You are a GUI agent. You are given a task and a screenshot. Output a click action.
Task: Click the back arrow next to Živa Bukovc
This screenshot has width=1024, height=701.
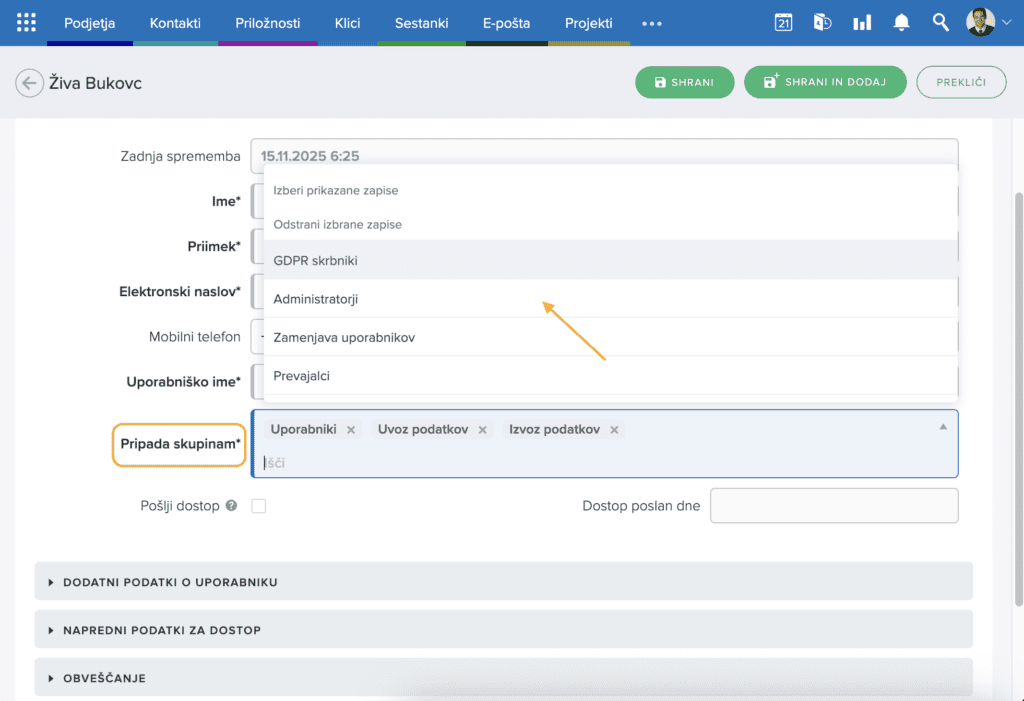coord(29,83)
